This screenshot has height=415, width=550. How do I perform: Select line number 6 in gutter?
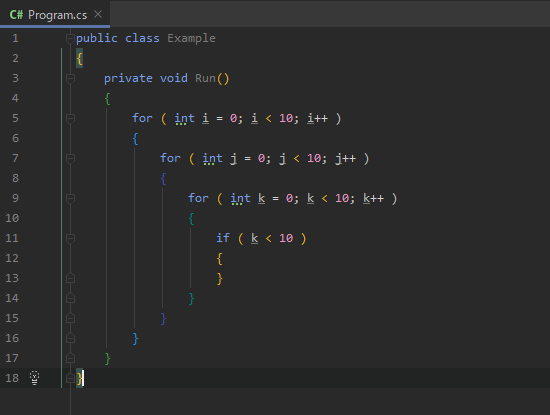click(15, 138)
